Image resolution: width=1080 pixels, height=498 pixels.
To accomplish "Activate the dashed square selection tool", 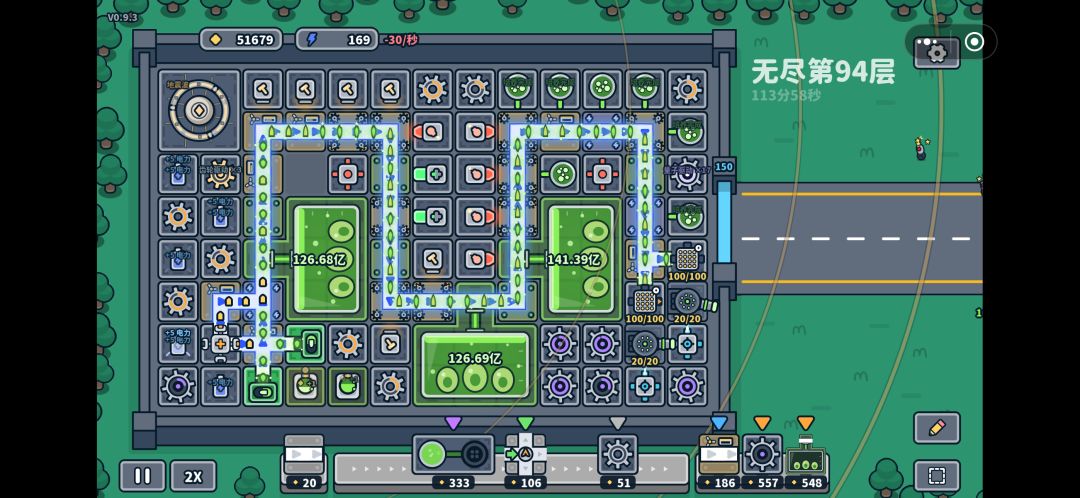I will point(936,476).
